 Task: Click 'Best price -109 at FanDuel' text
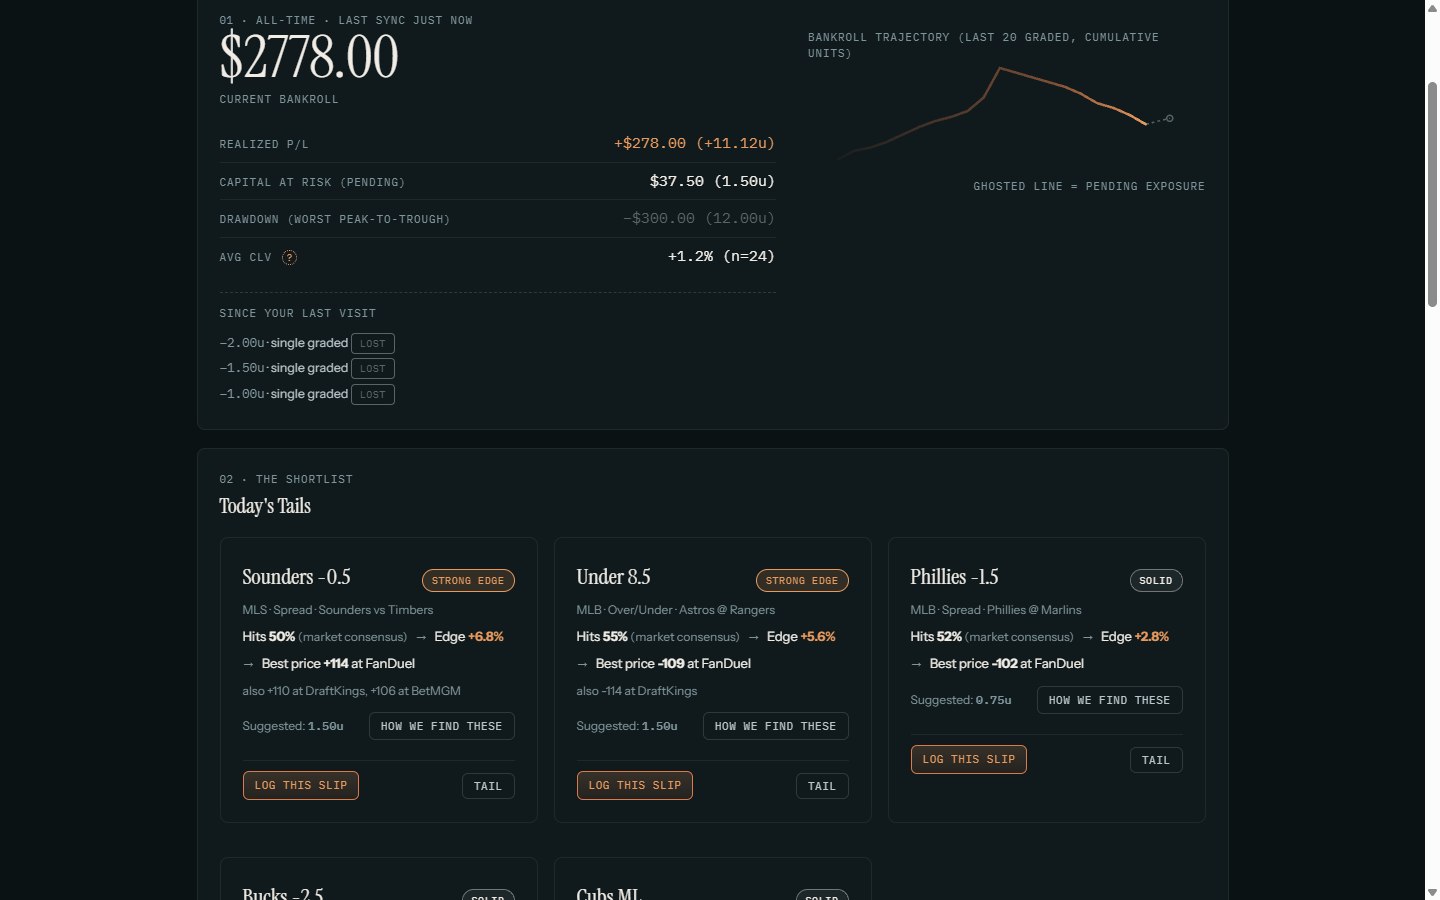point(673,663)
